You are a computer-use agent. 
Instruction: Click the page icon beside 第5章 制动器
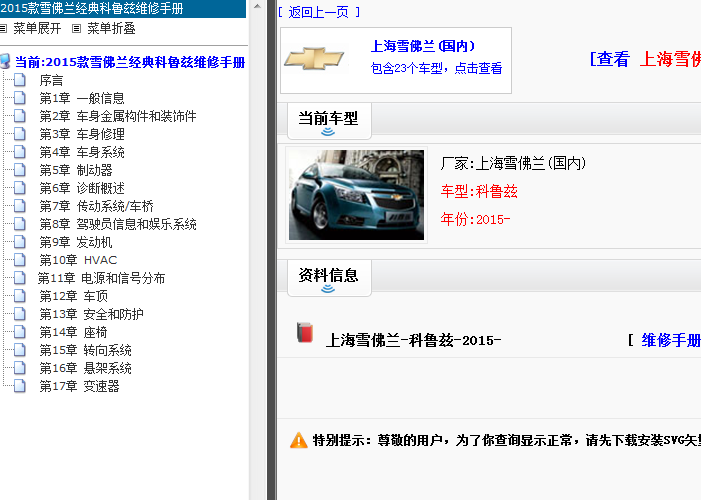point(20,170)
